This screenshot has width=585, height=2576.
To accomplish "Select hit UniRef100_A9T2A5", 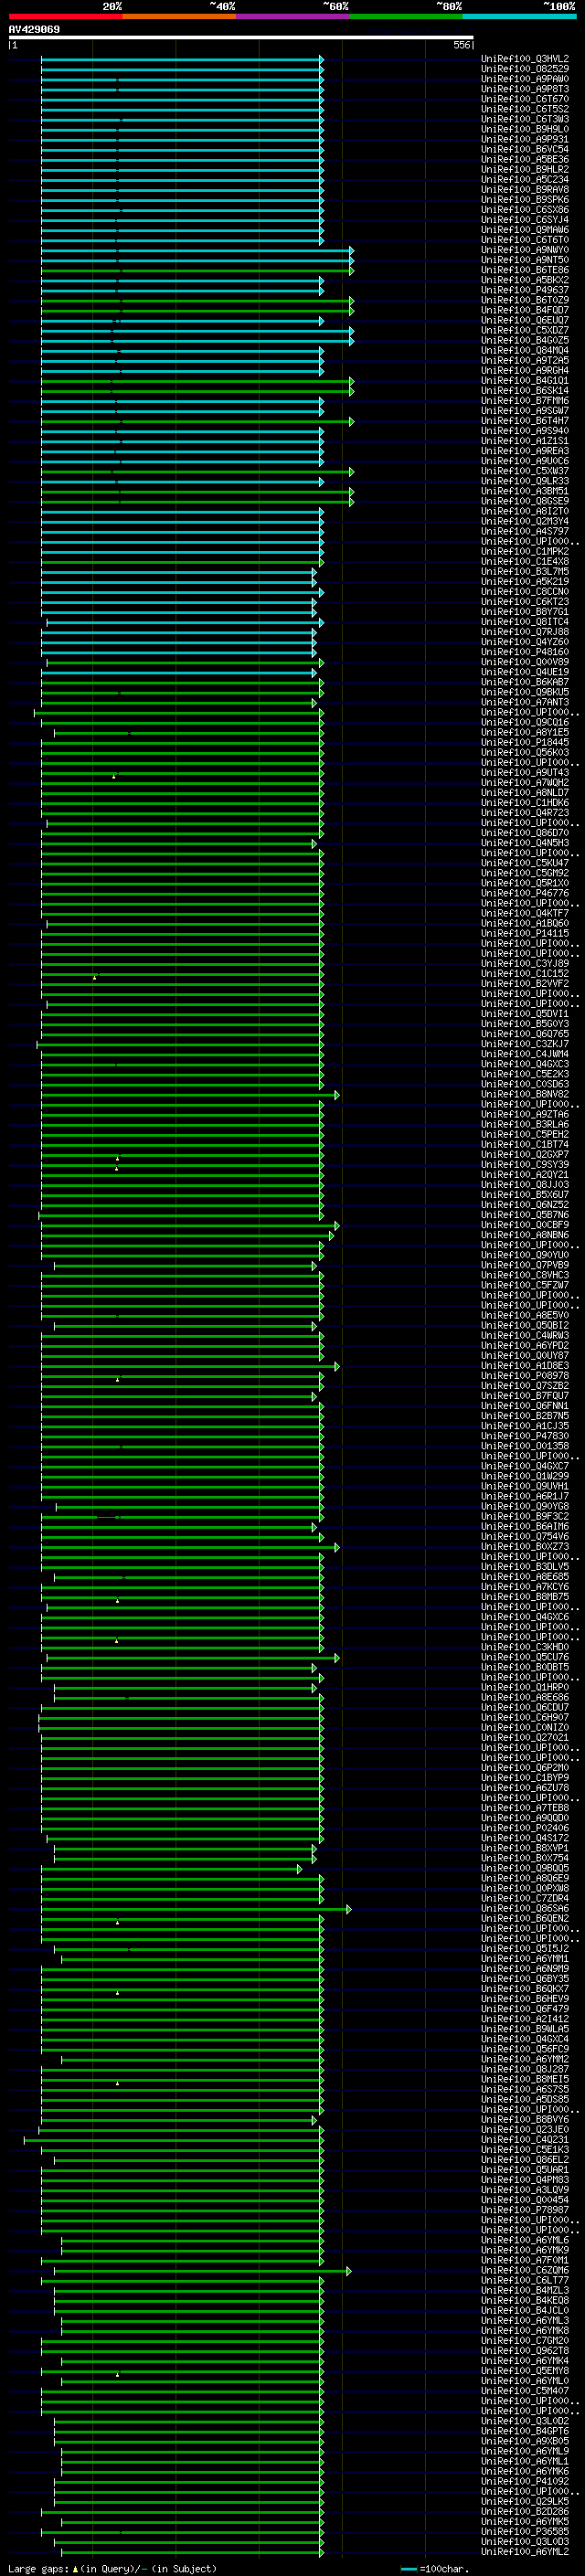I will click(525, 360).
